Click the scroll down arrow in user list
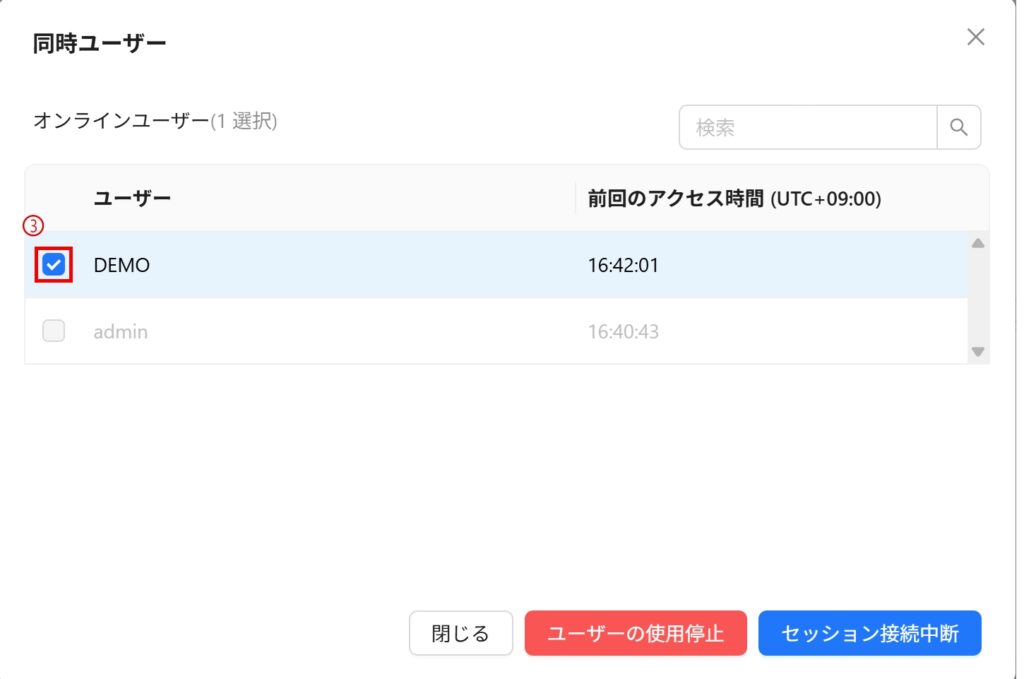The width and height of the screenshot is (1024, 679). click(x=978, y=351)
